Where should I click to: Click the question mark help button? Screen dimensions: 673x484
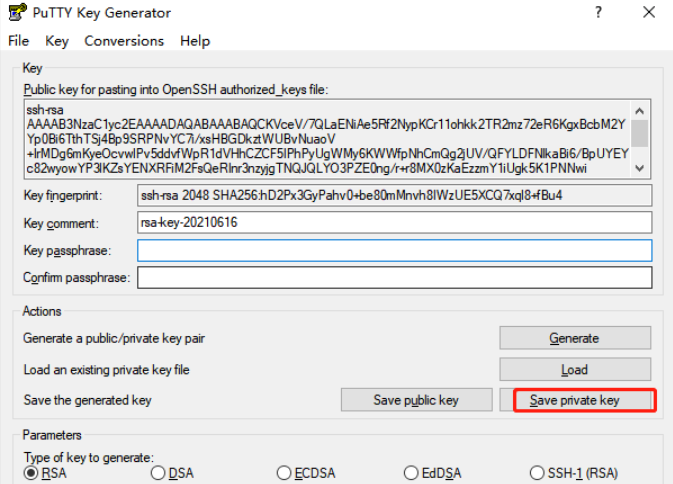tap(598, 13)
